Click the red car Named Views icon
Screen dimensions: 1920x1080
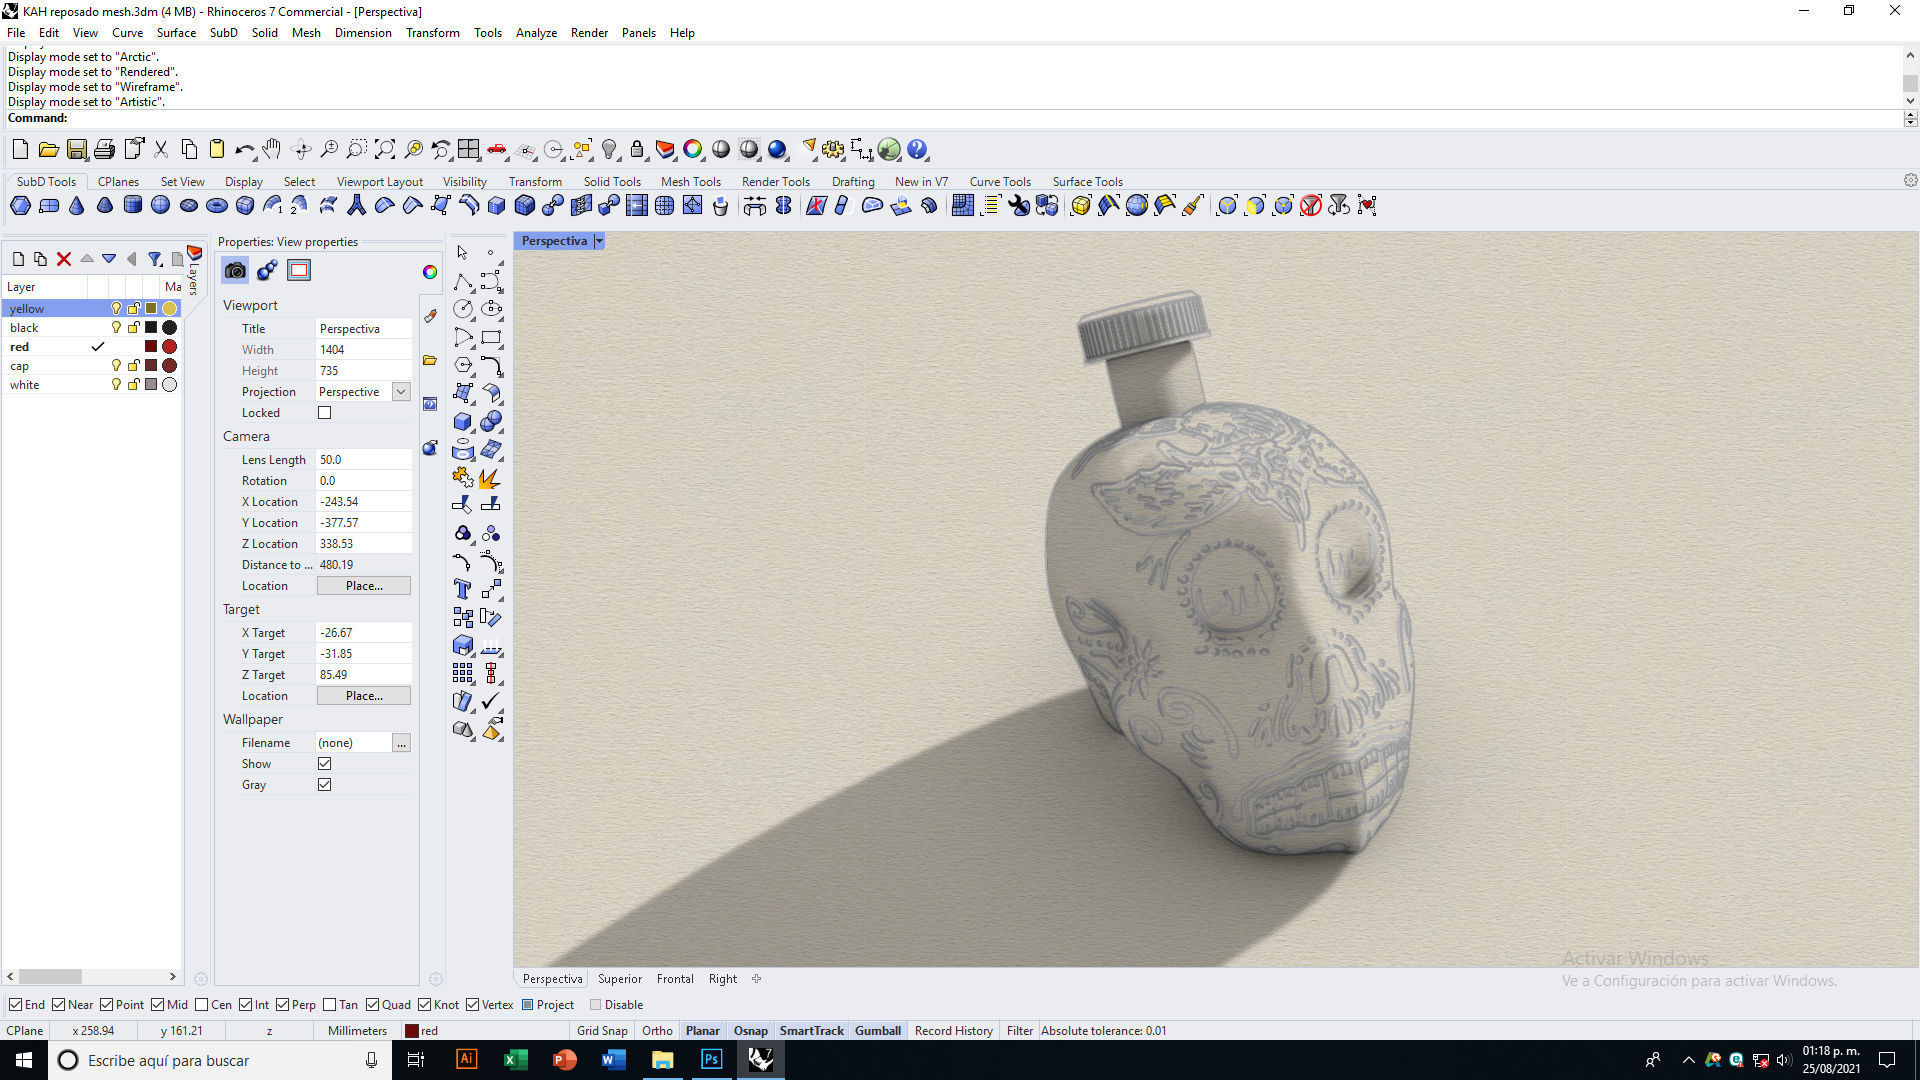(497, 150)
